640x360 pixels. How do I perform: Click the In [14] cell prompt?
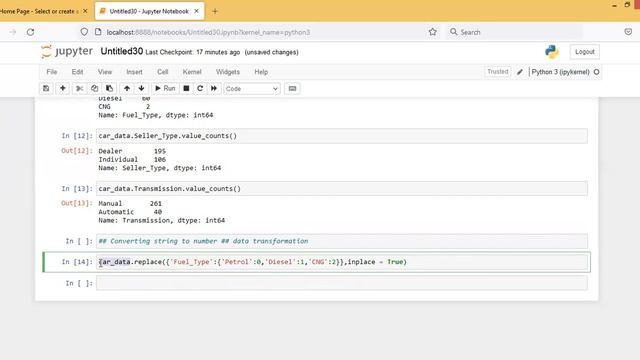77,262
